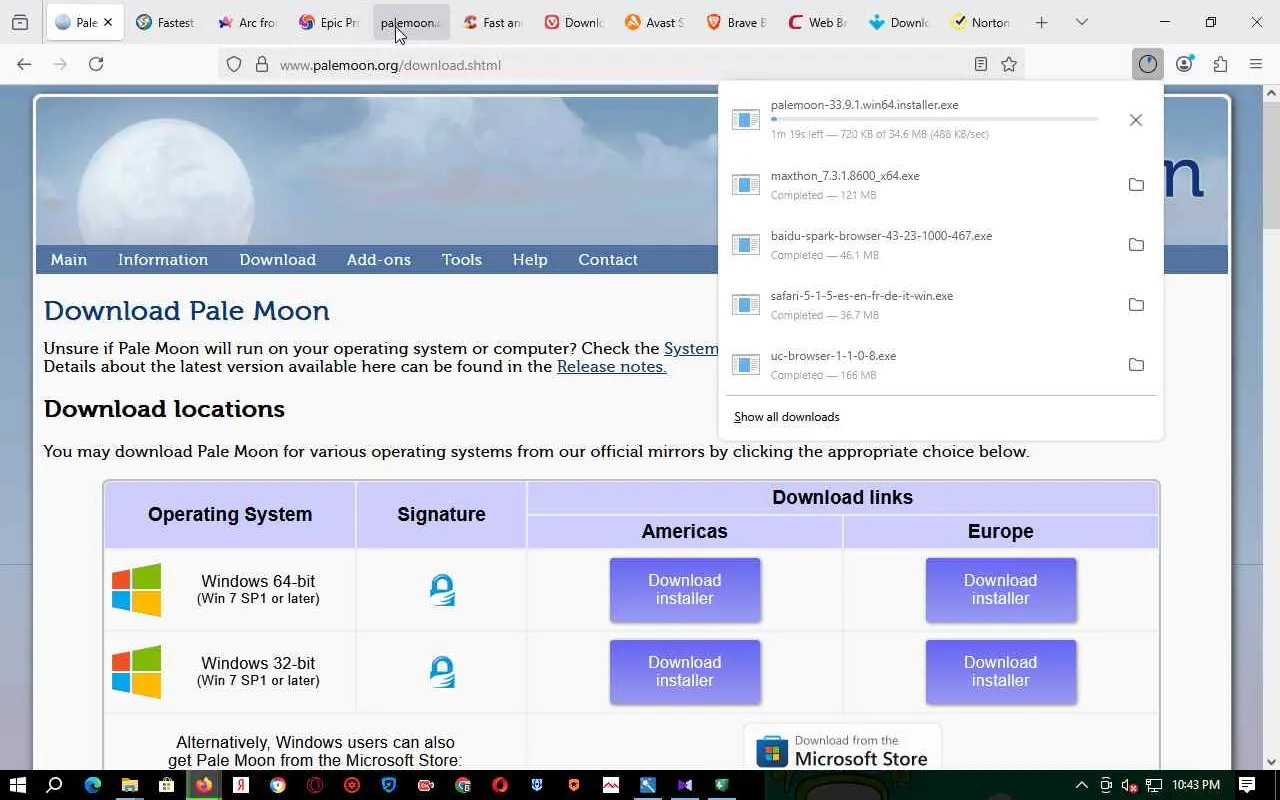This screenshot has width=1280, height=800.
Task: Close the Pale Moon browser tab
Action: point(108,22)
